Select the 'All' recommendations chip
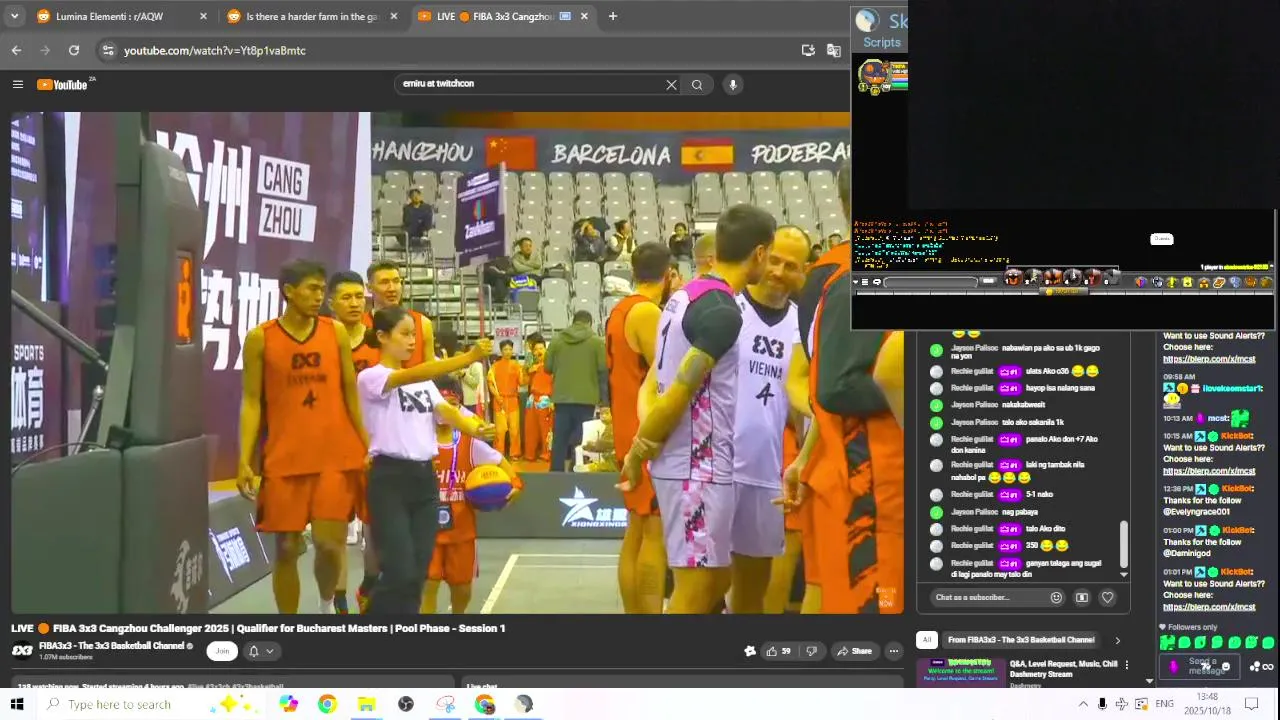Image resolution: width=1280 pixels, height=720 pixels. (x=927, y=640)
